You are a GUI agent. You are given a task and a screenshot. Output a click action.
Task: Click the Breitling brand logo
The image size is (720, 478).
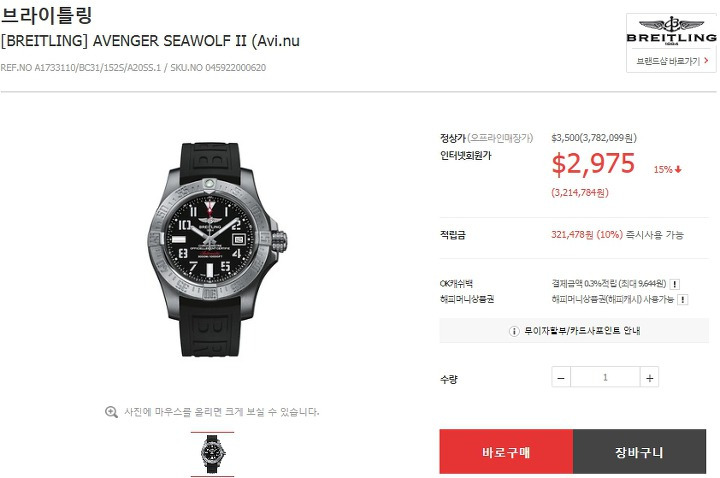click(x=671, y=31)
